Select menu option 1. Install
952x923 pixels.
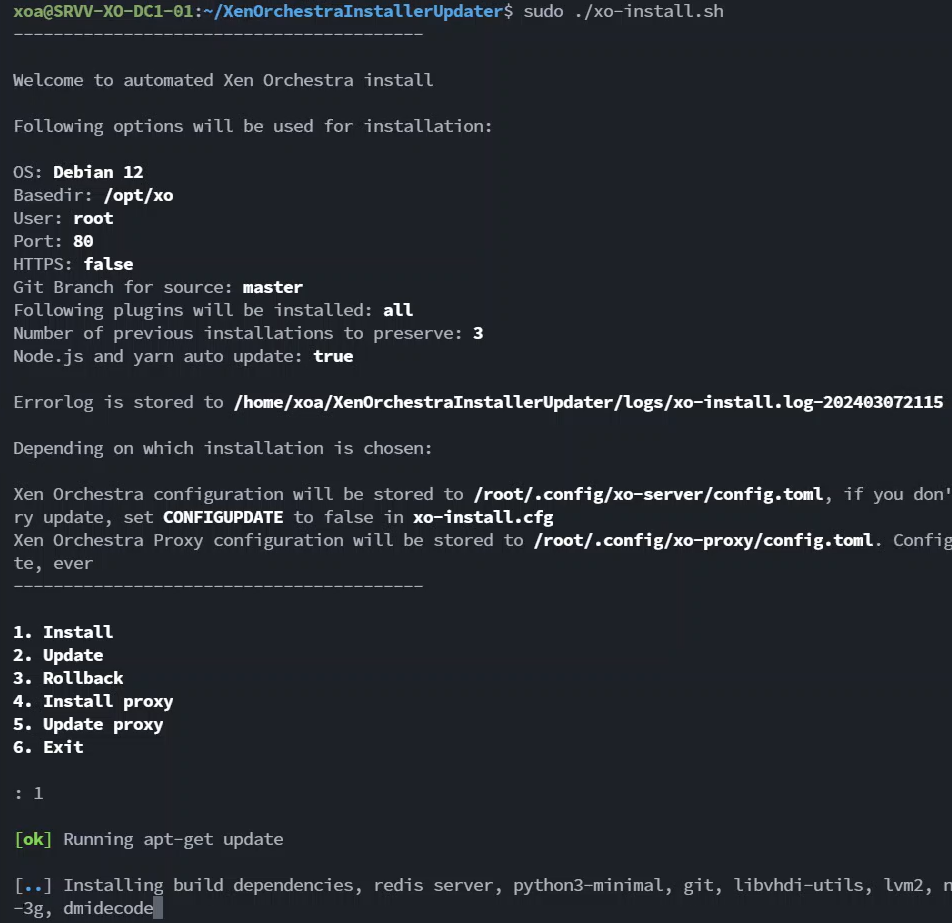(63, 632)
